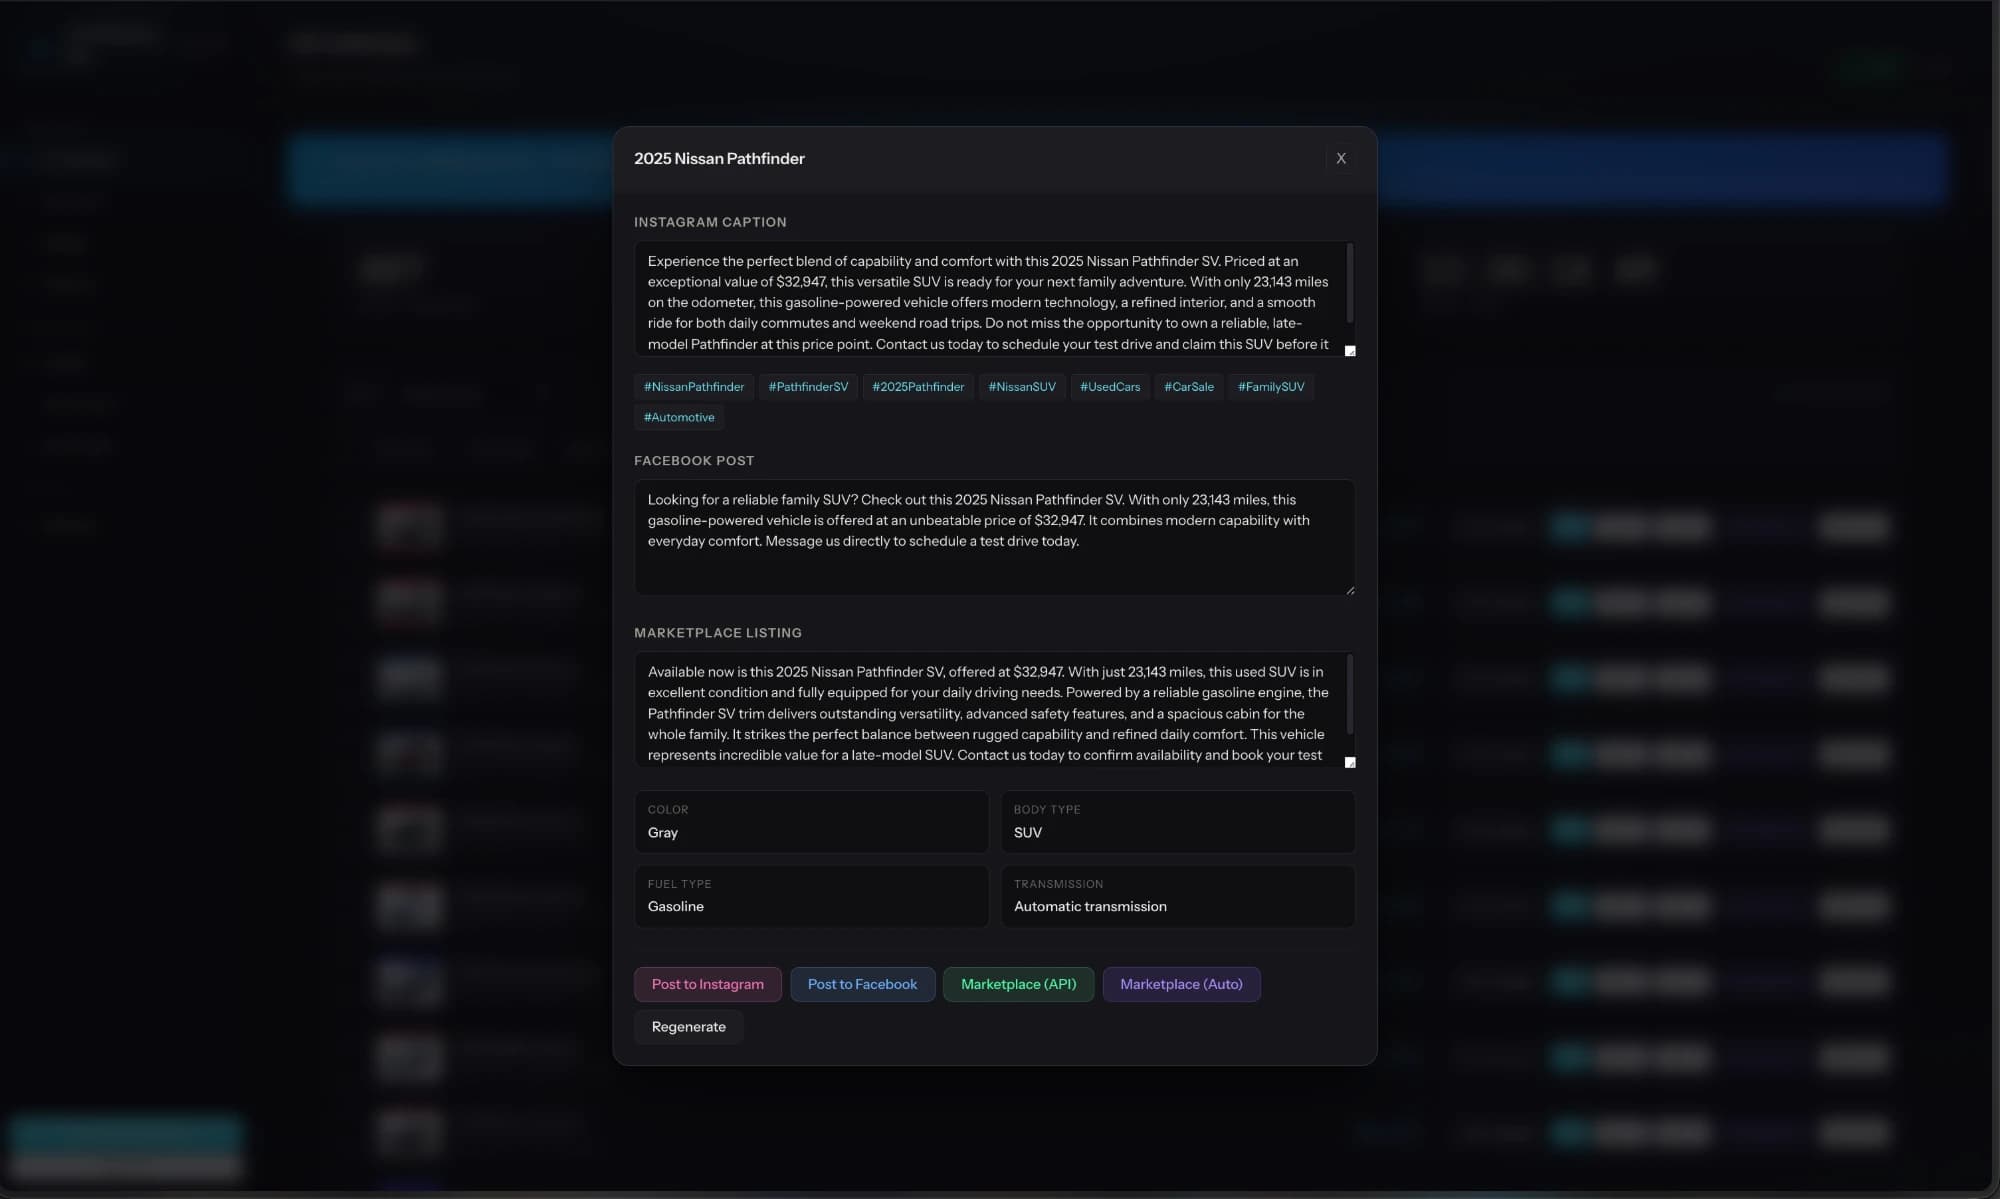Click the INSTAGRAM CAPTION section label
The width and height of the screenshot is (2000, 1199).
(710, 222)
